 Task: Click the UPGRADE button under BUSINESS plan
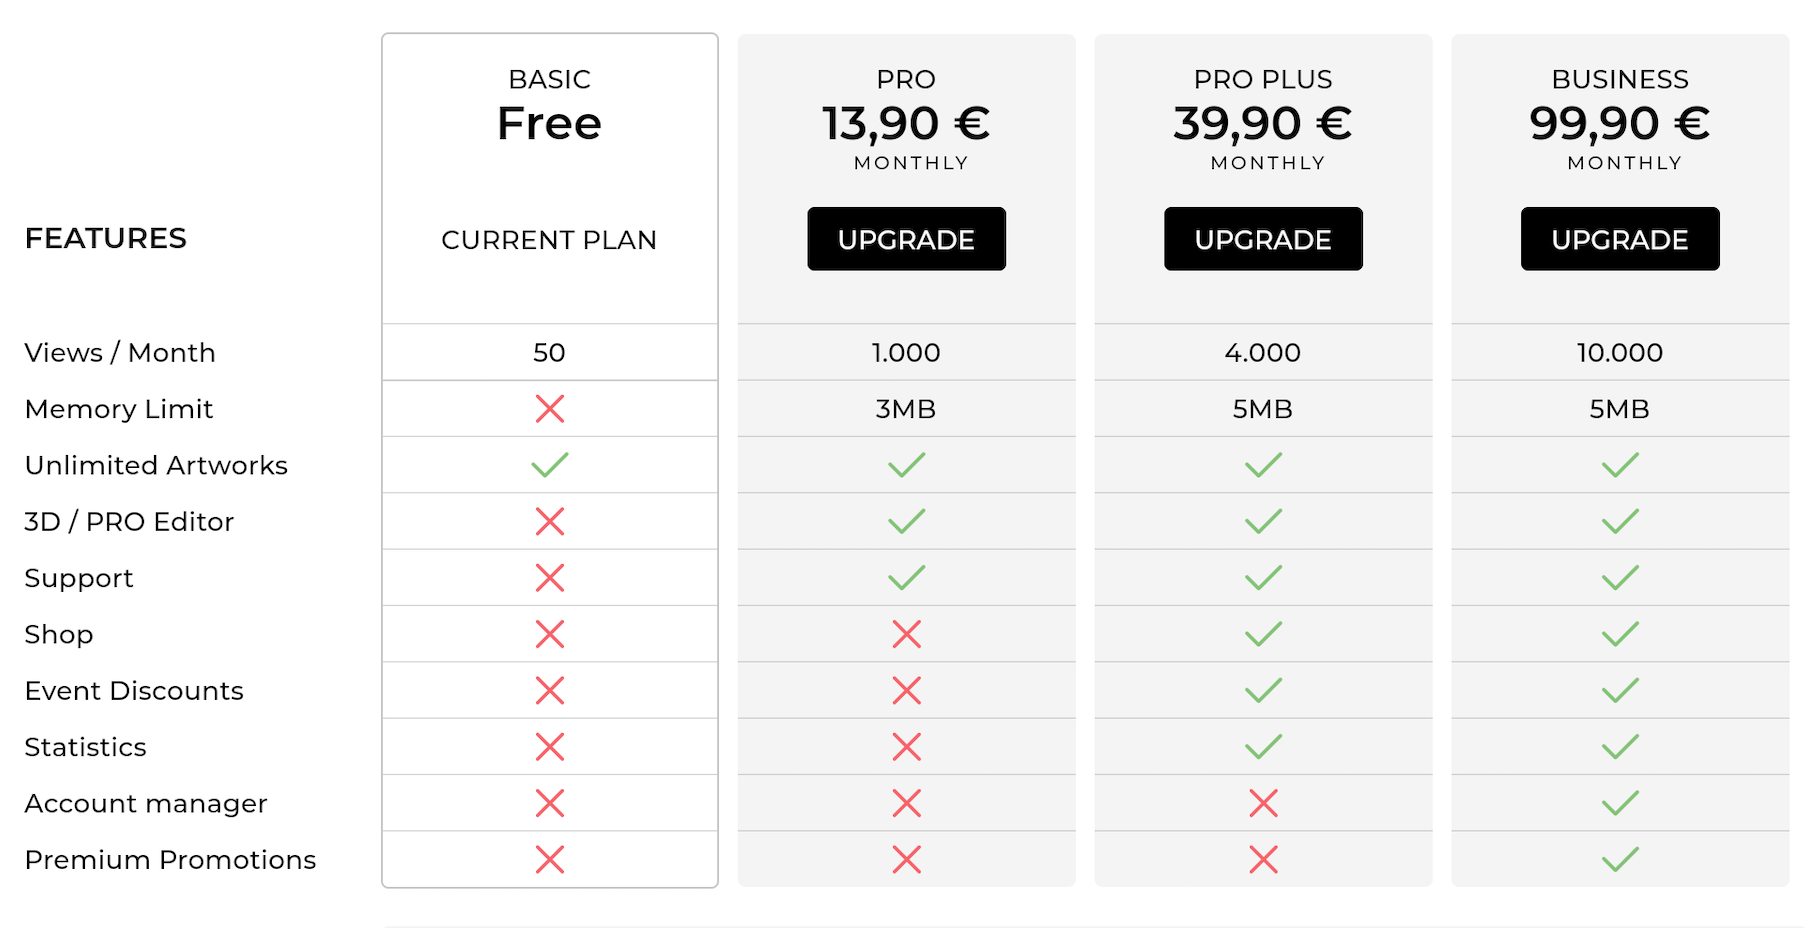[1620, 239]
